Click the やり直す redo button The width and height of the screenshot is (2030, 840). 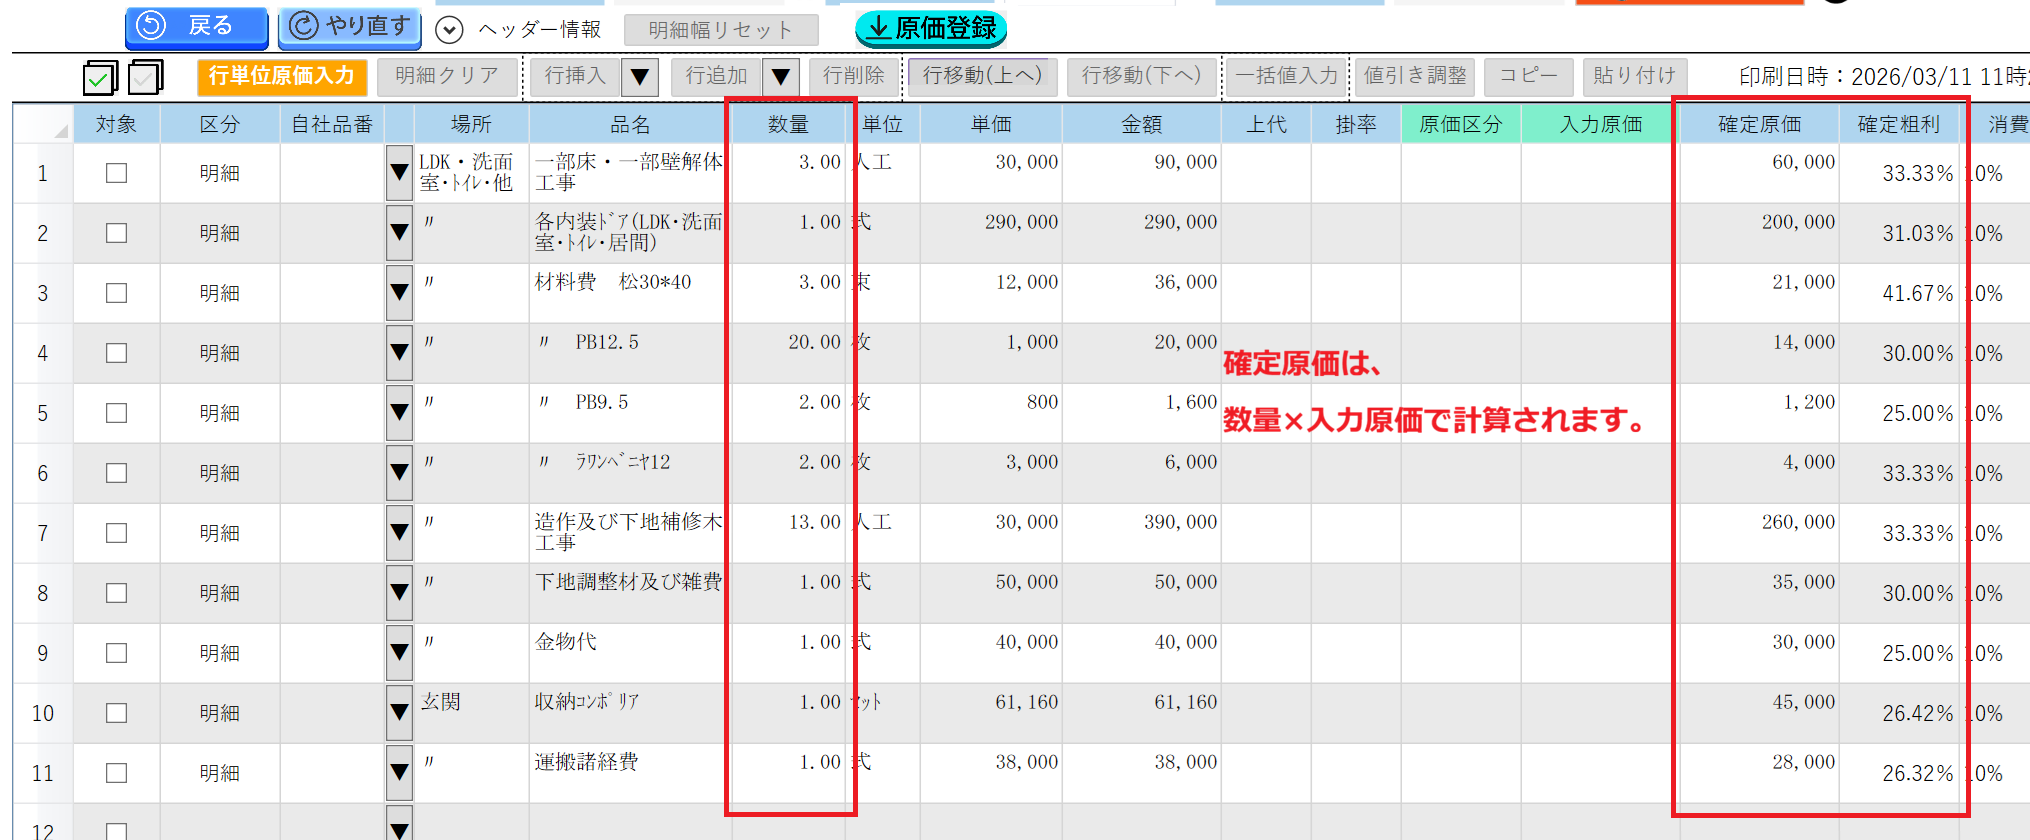(349, 27)
